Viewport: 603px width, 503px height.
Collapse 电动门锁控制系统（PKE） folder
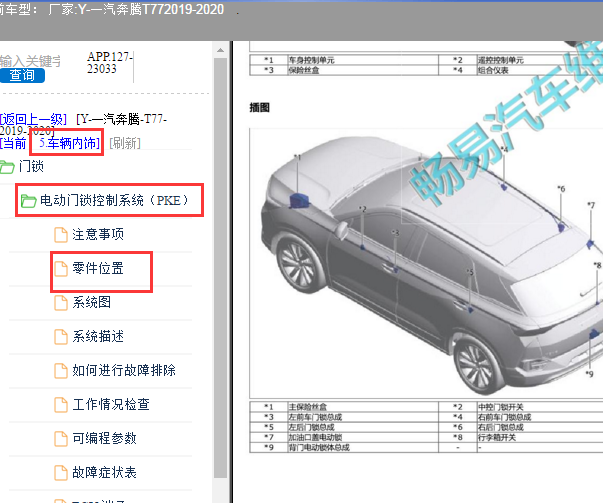tap(114, 200)
